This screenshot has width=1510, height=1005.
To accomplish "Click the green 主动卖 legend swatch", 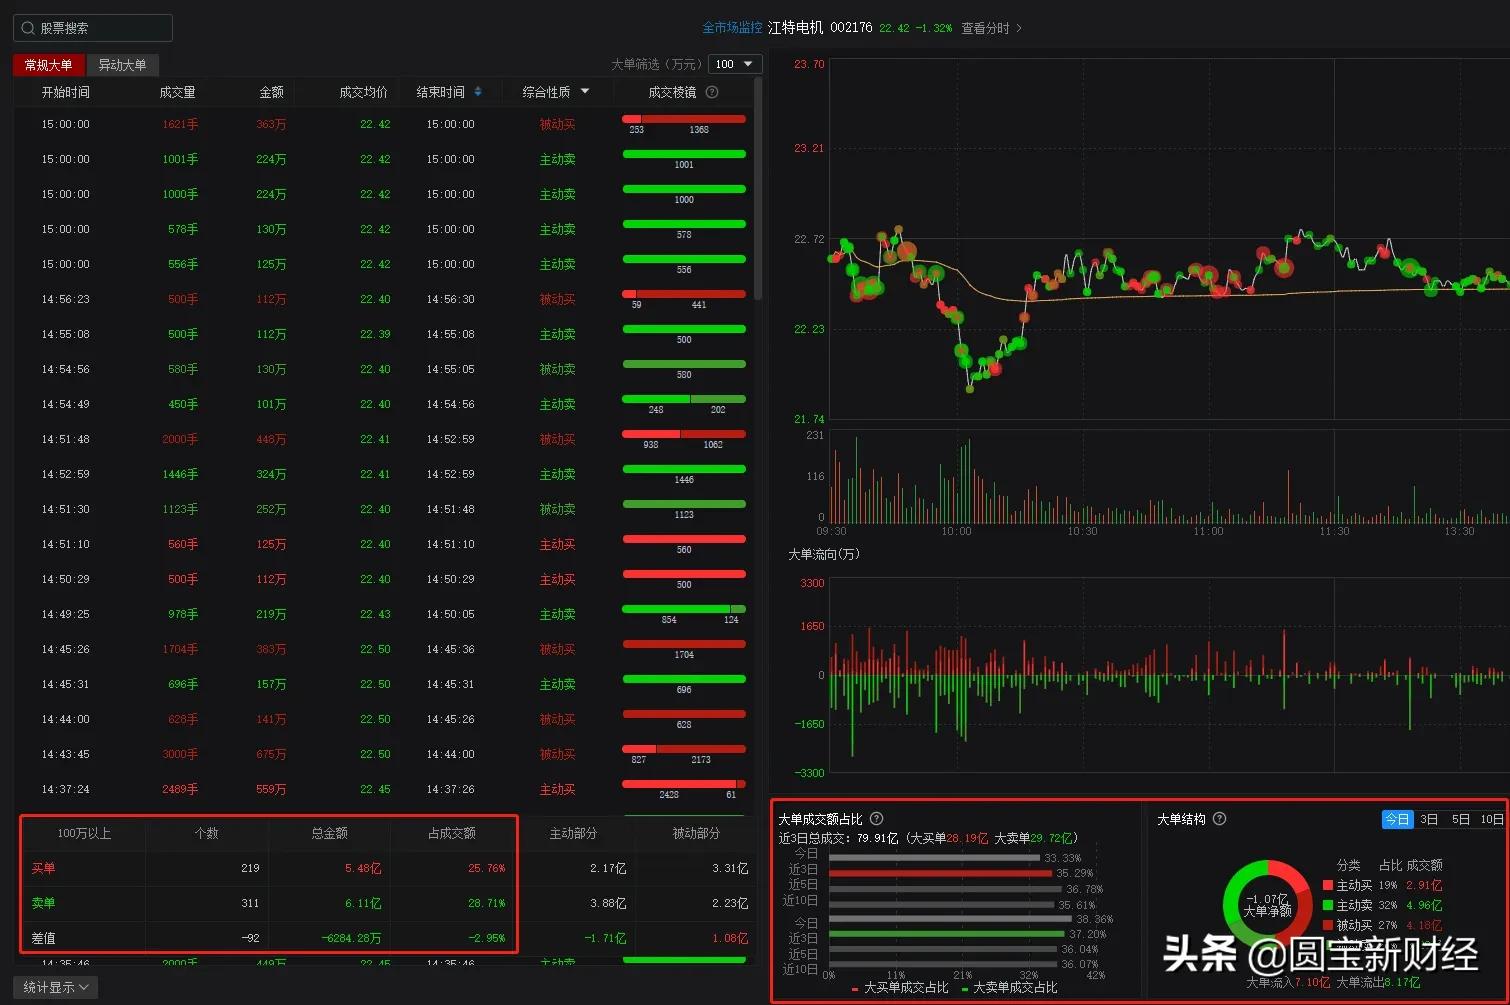I will pyautogui.click(x=1328, y=905).
